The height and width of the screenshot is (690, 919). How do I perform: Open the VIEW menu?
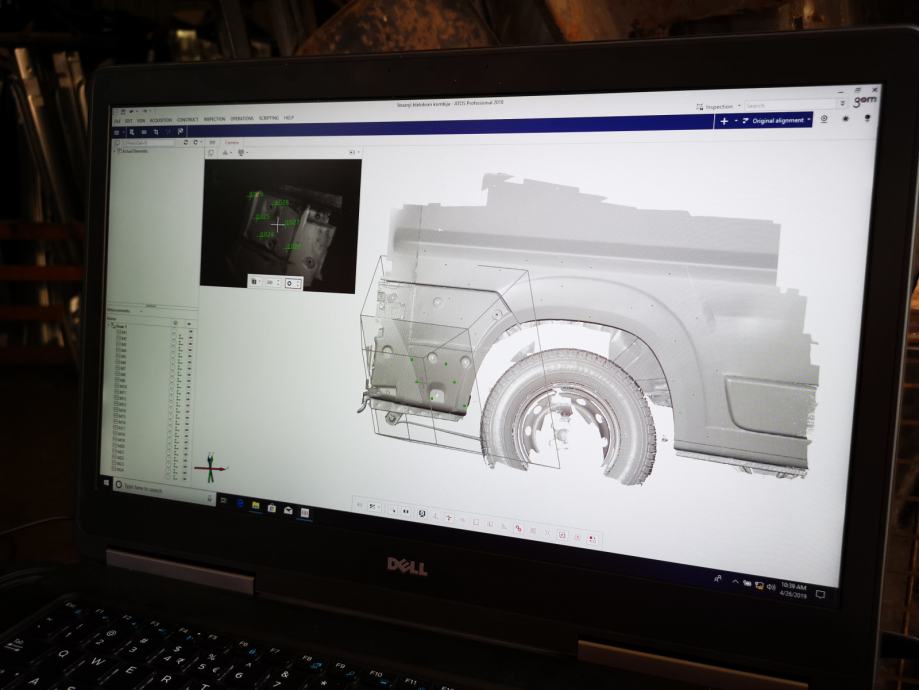point(141,120)
